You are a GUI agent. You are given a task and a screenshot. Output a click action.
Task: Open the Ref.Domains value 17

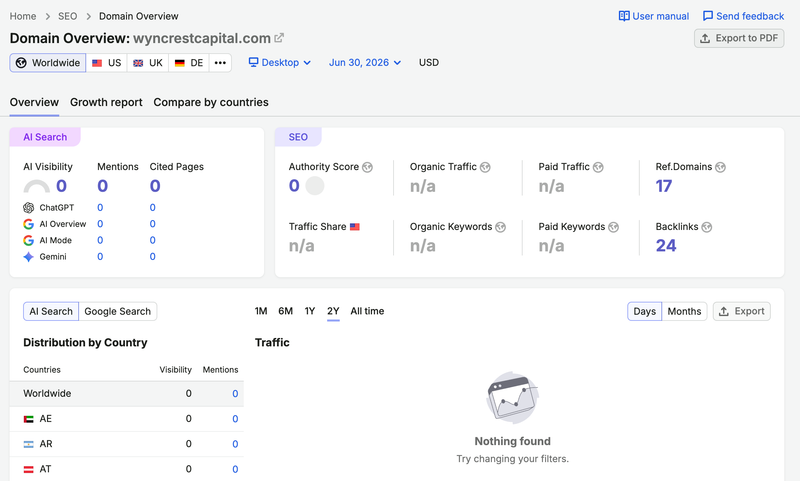point(664,186)
